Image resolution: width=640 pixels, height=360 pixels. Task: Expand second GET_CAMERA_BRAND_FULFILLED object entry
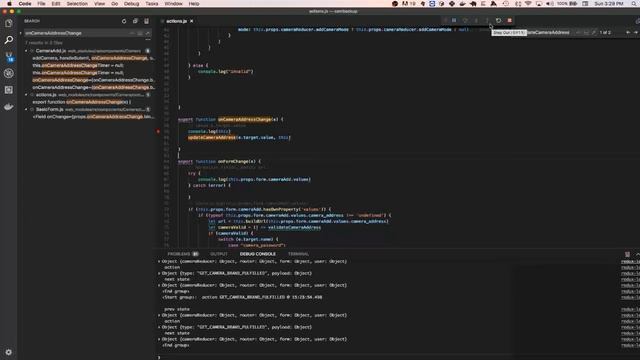(159, 327)
